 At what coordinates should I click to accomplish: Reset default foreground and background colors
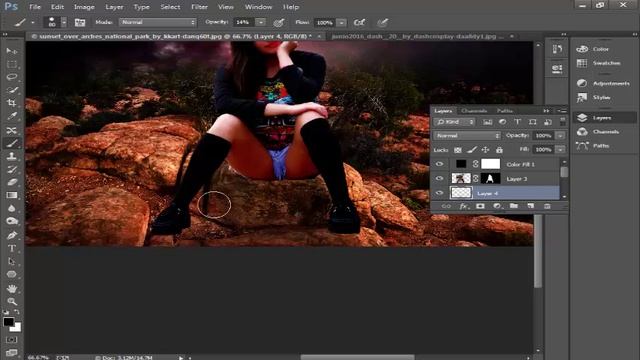click(6, 312)
